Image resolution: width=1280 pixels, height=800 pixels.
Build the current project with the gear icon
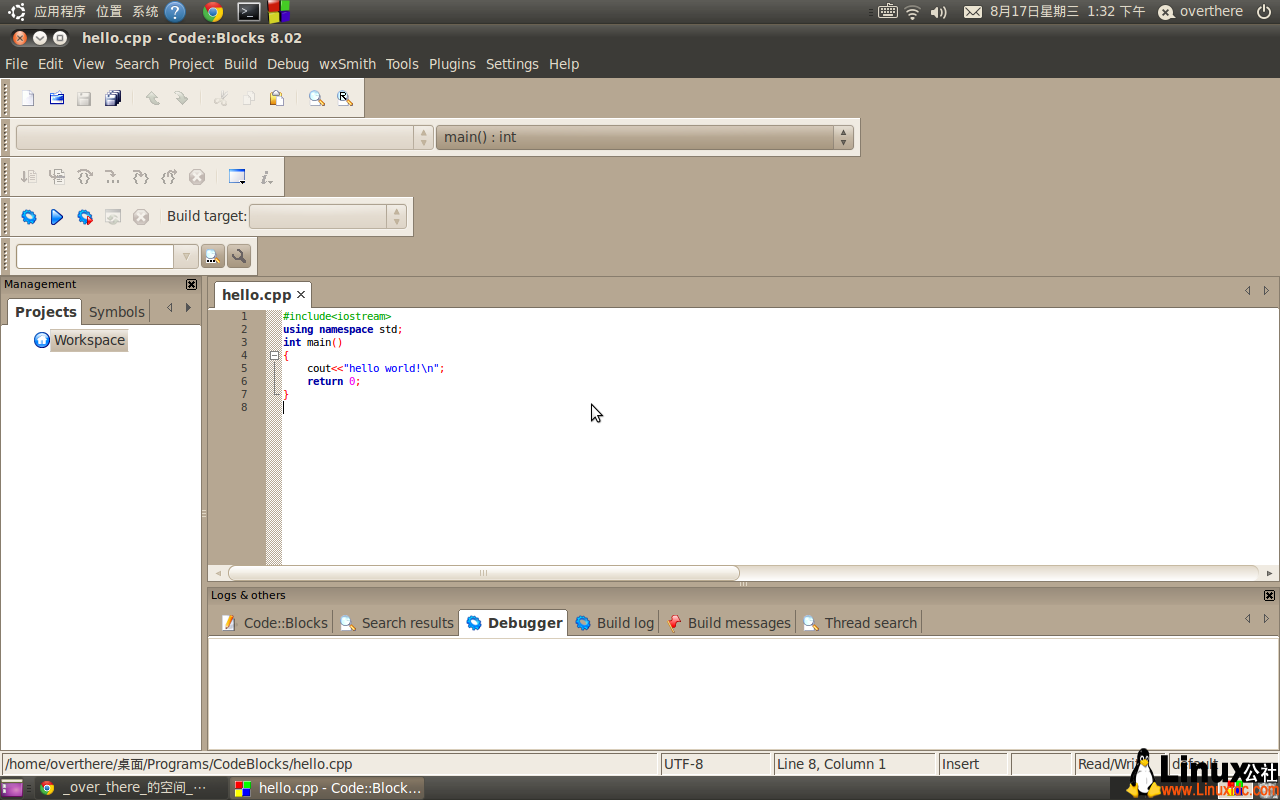(29, 217)
